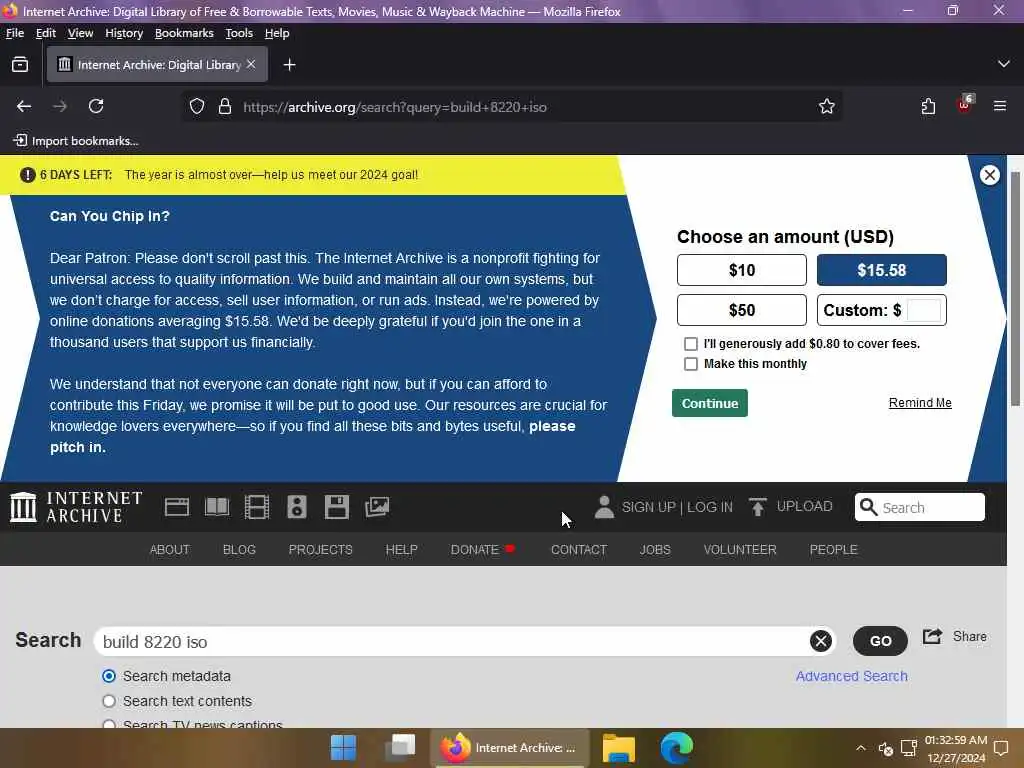Open a new browser tab
The image size is (1024, 768).
pyautogui.click(x=289, y=65)
